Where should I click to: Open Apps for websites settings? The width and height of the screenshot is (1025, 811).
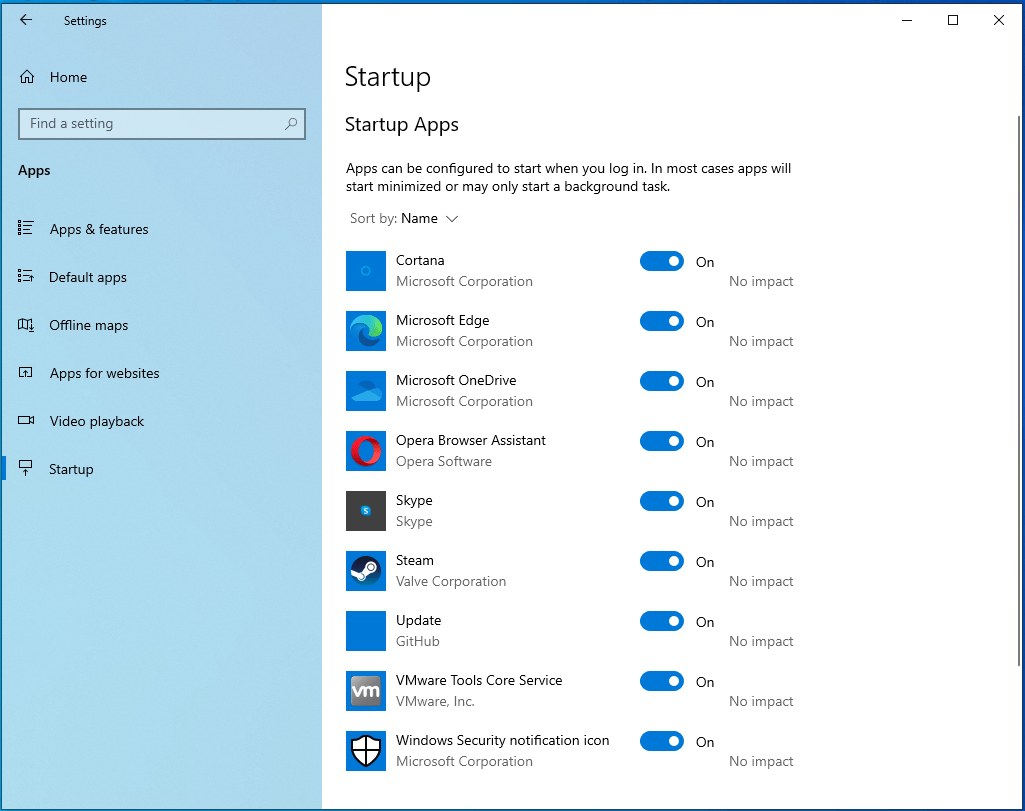104,373
